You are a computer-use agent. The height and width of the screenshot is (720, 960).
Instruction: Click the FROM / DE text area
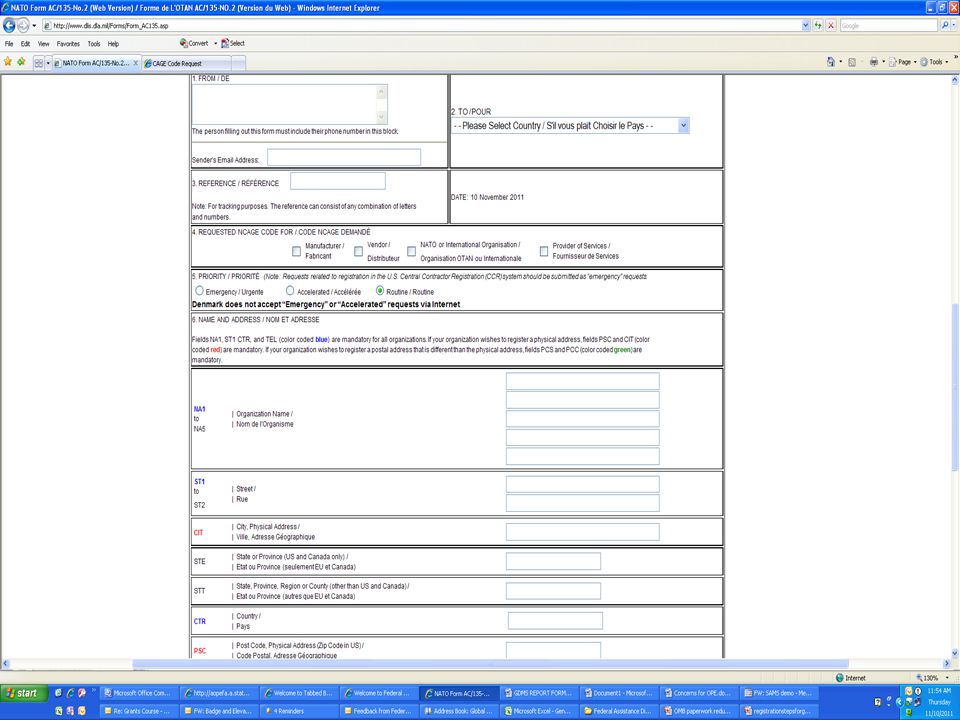coord(289,104)
